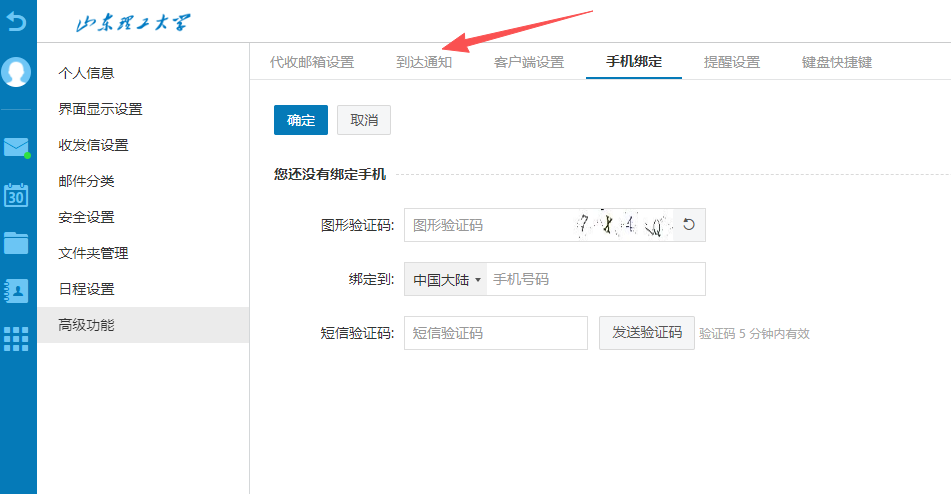Open the calendar icon in sidebar

click(17, 195)
